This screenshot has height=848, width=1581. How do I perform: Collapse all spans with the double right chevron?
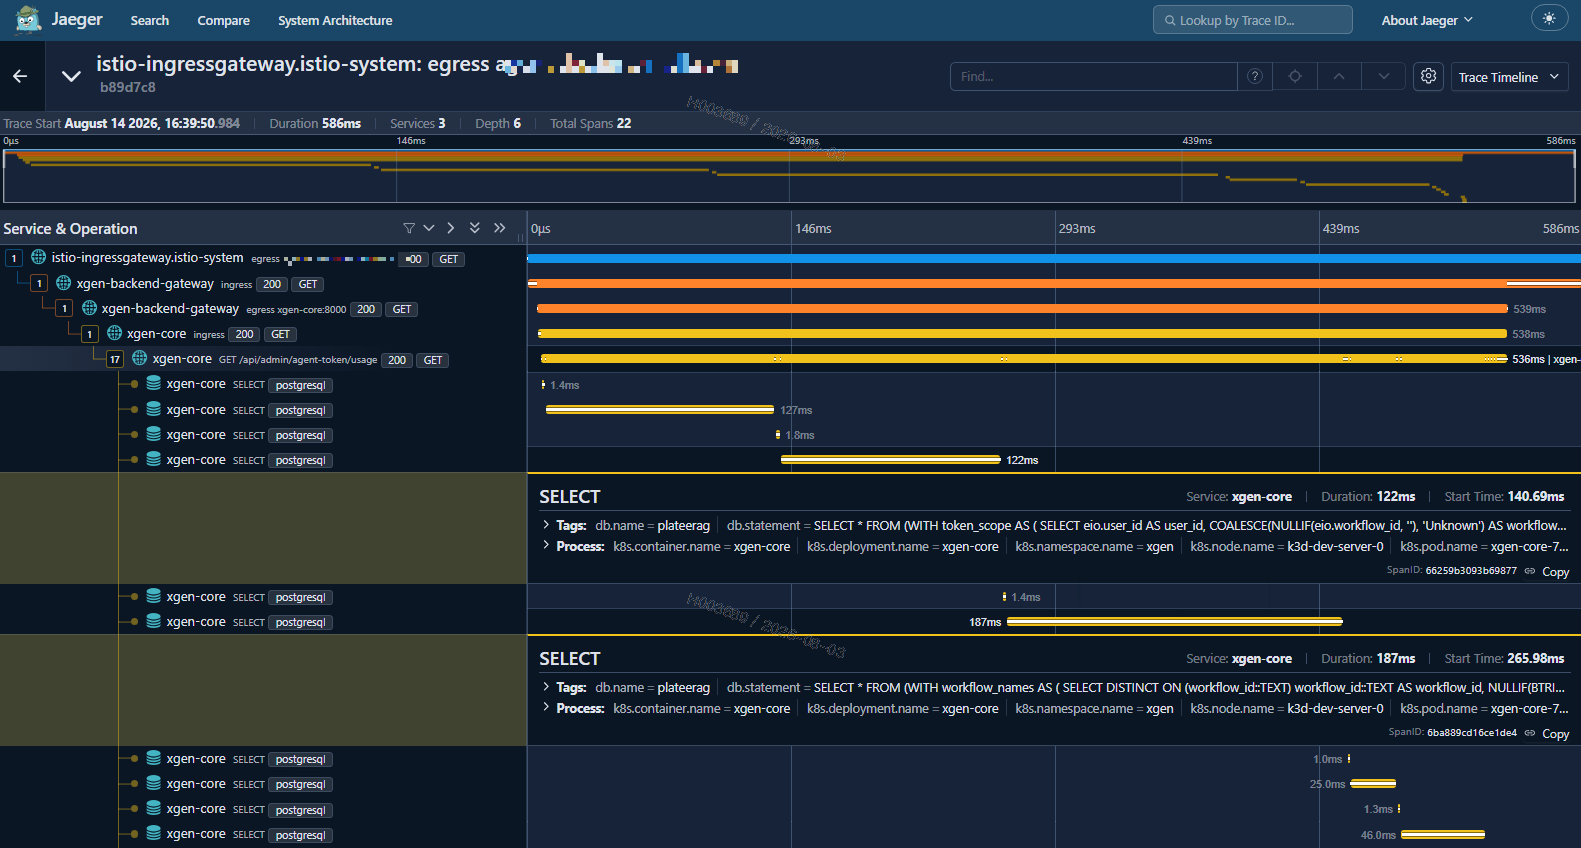pyautogui.click(x=500, y=228)
